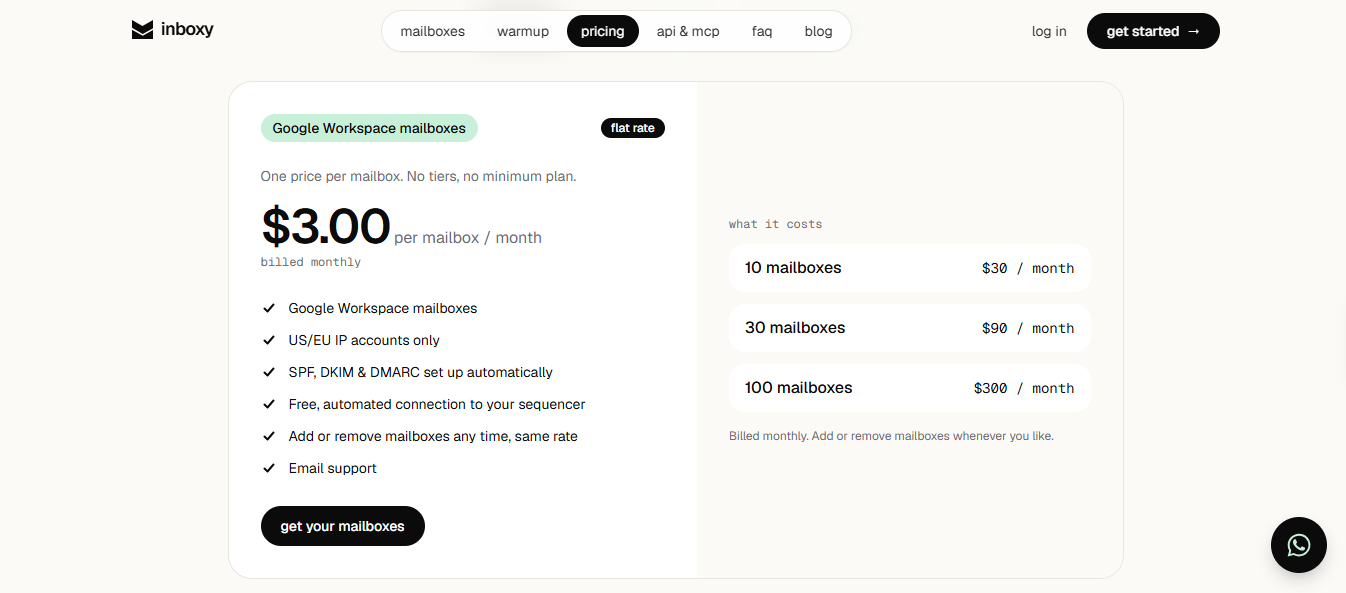Click 'Free, automated connection to your sequencer'

tap(437, 404)
